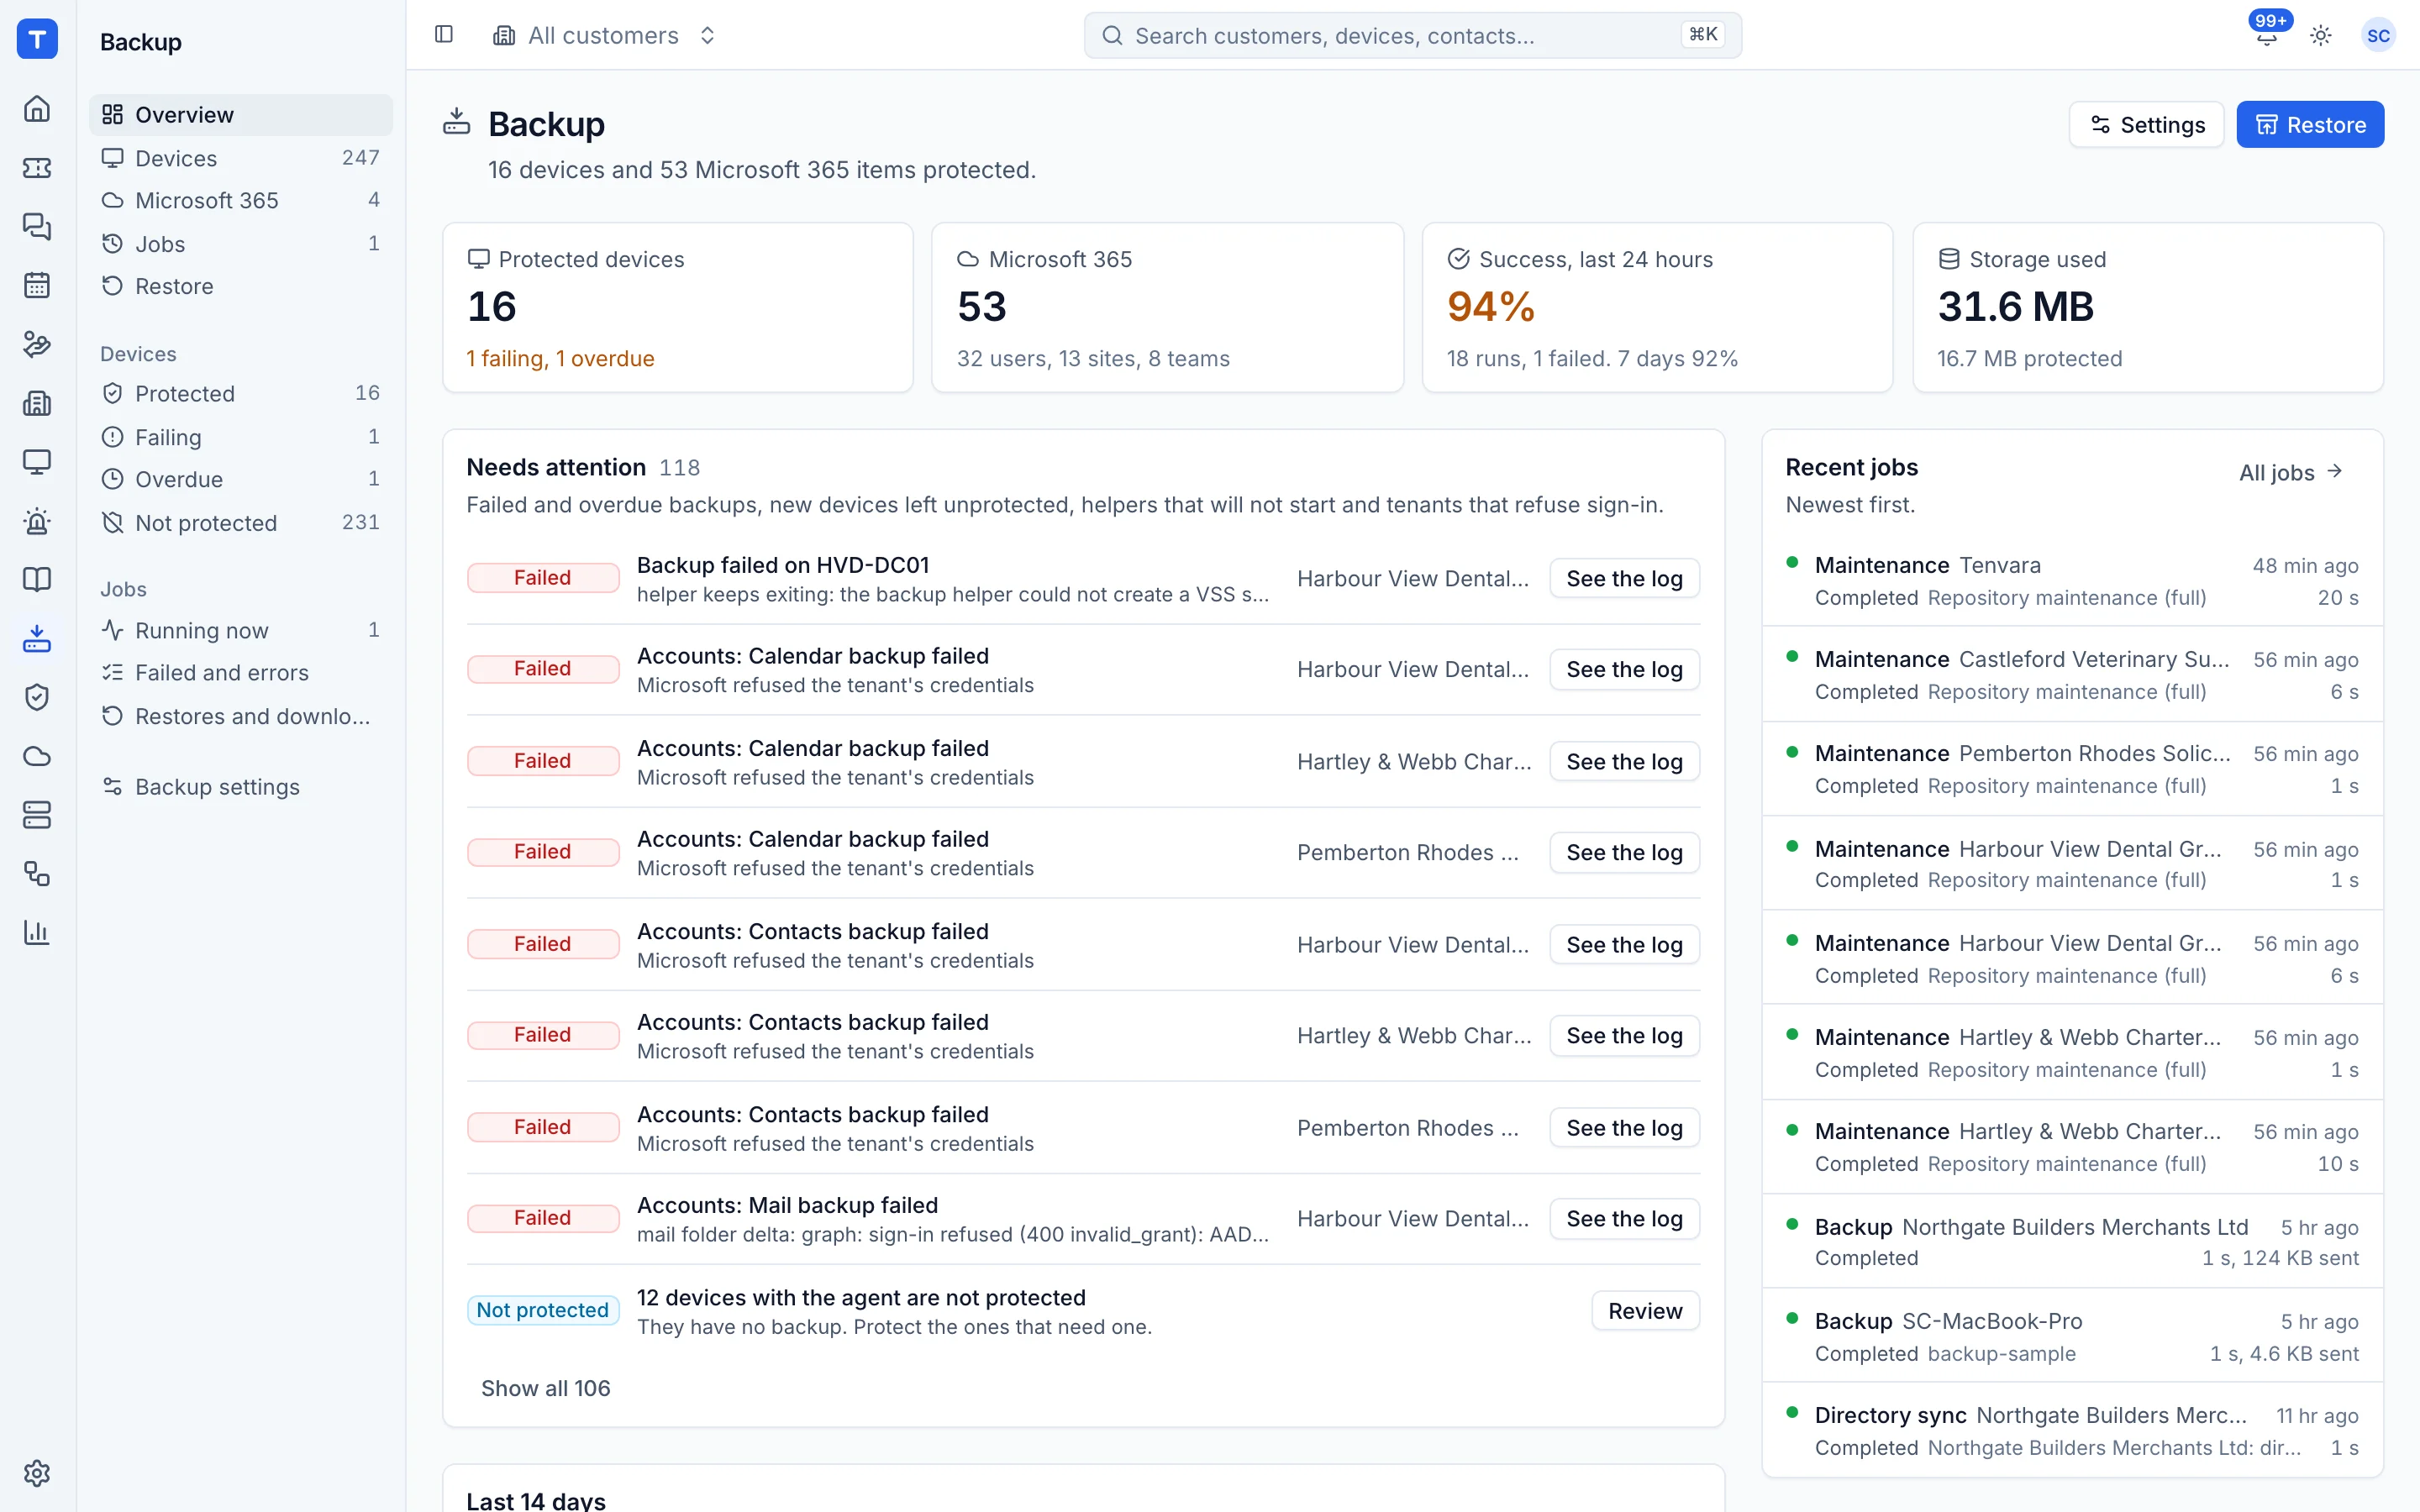Open the Microsoft 365 summary card
This screenshot has width=2420, height=1512.
(1167, 308)
